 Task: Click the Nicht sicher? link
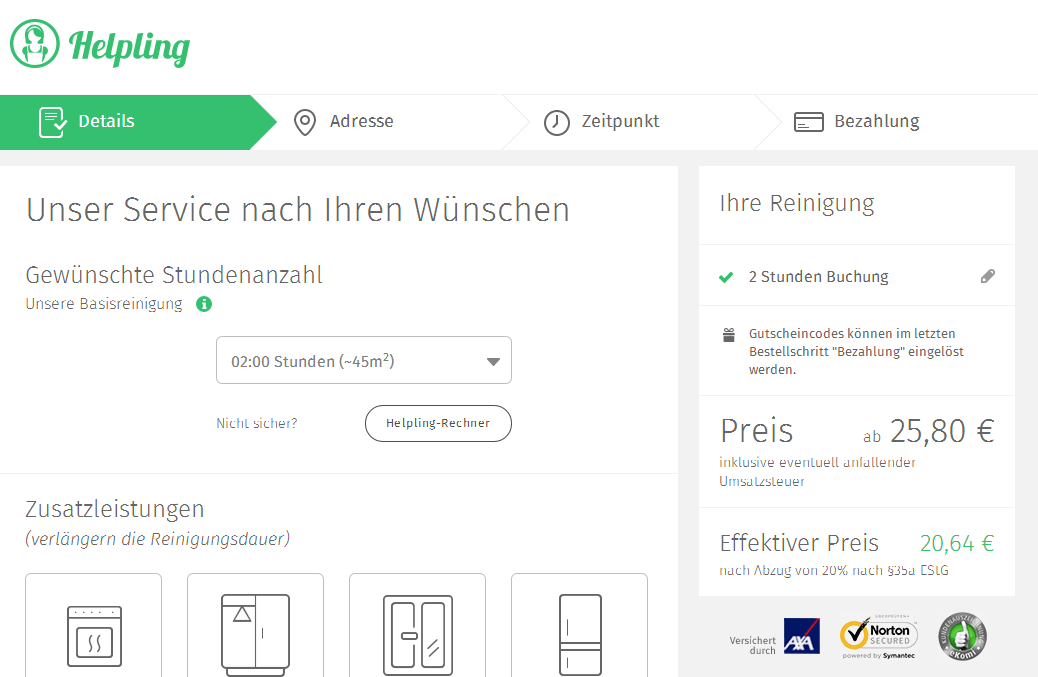257,423
